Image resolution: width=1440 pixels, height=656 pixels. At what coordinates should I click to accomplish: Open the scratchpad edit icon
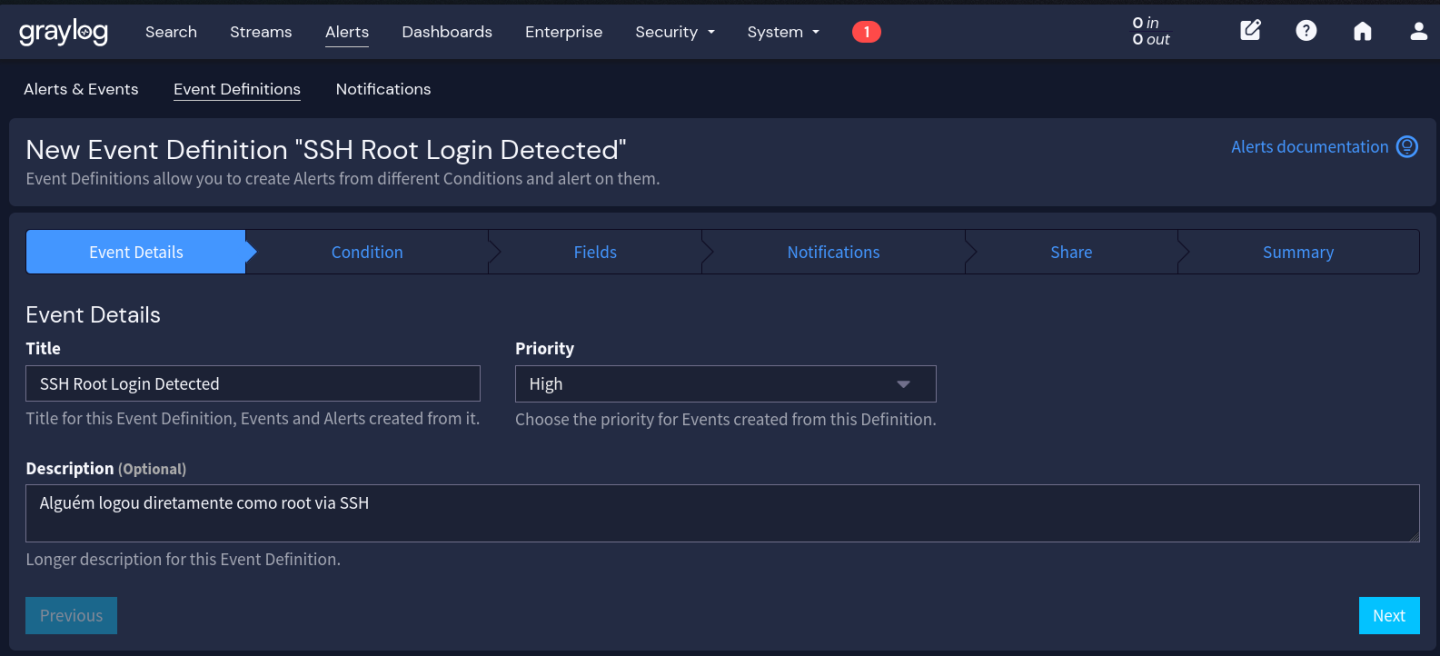click(x=1250, y=31)
